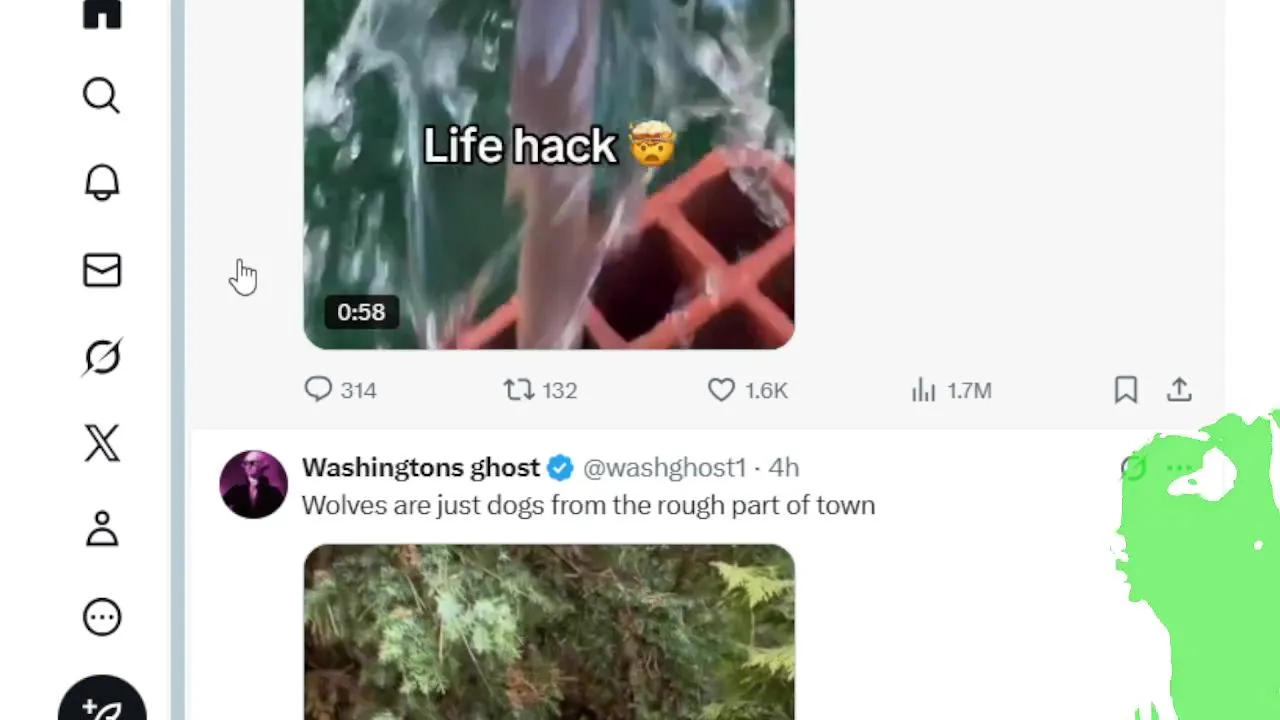Open Washingtons ghost profile avatar

click(253, 485)
